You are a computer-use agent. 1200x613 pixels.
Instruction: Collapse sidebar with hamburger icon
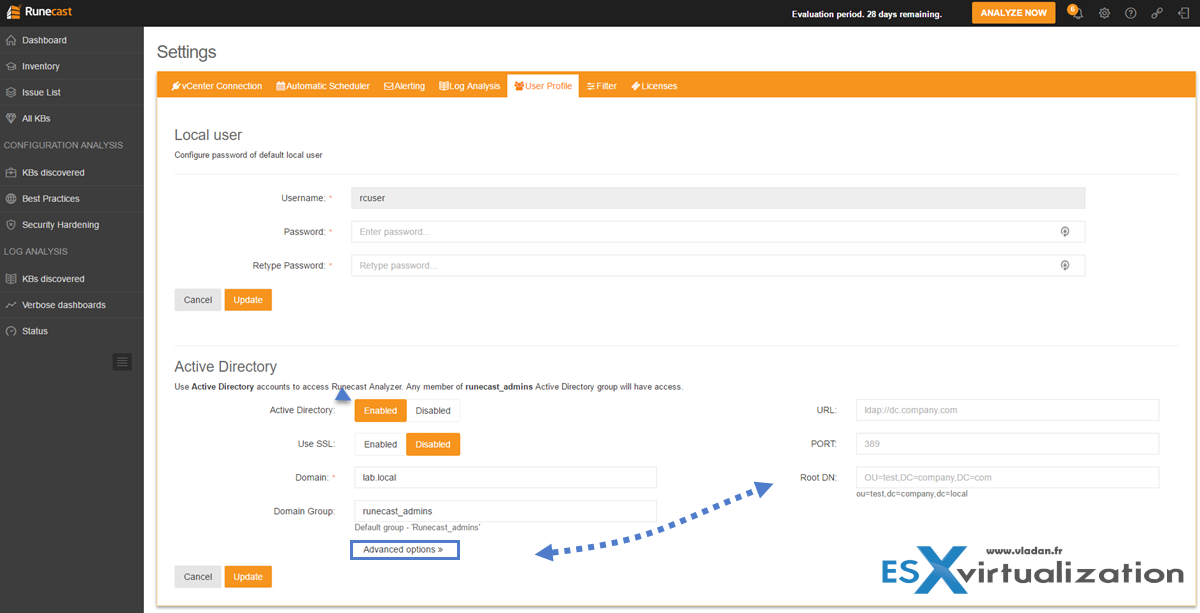click(122, 362)
